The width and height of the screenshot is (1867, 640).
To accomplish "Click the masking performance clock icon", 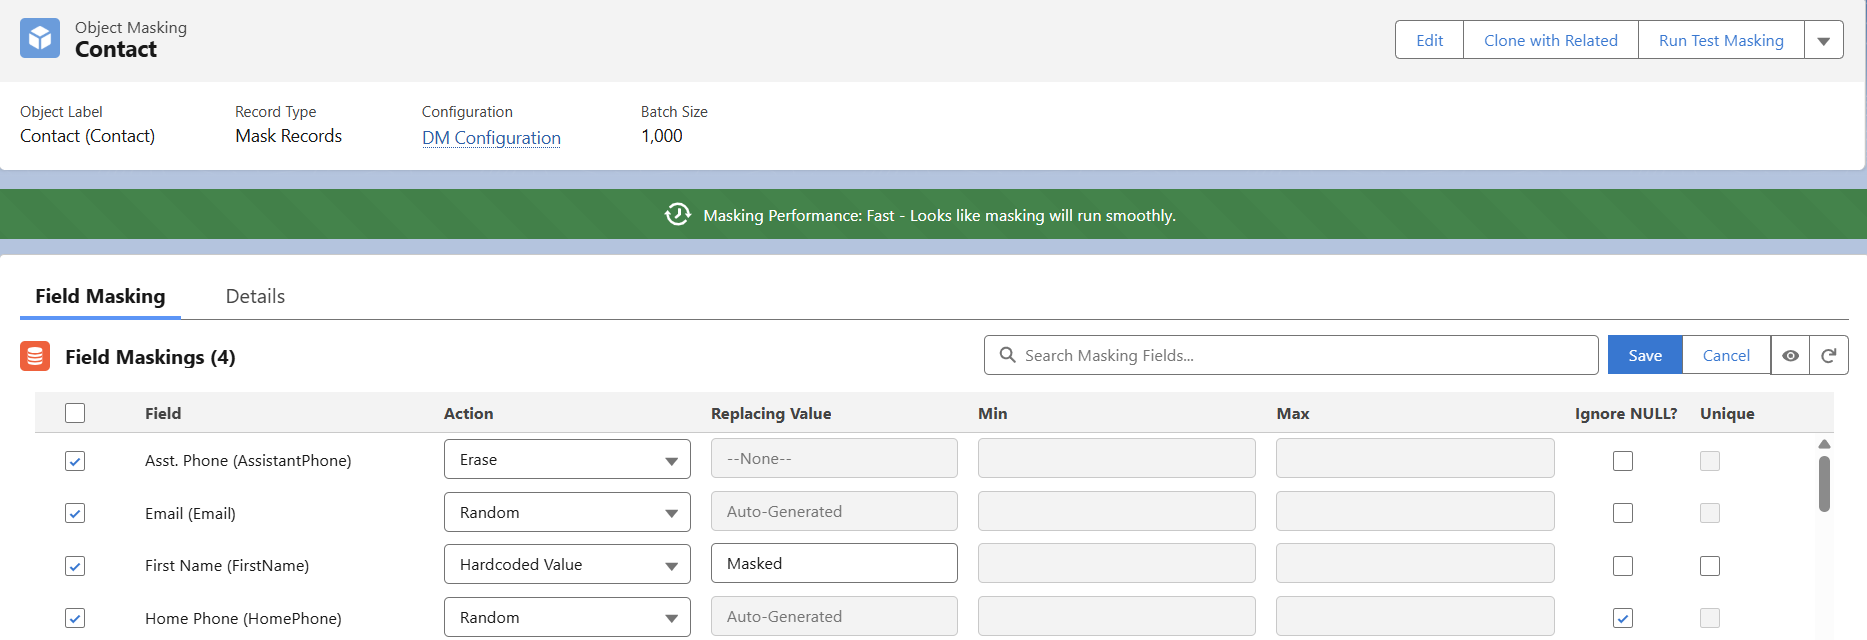I will click(x=677, y=215).
